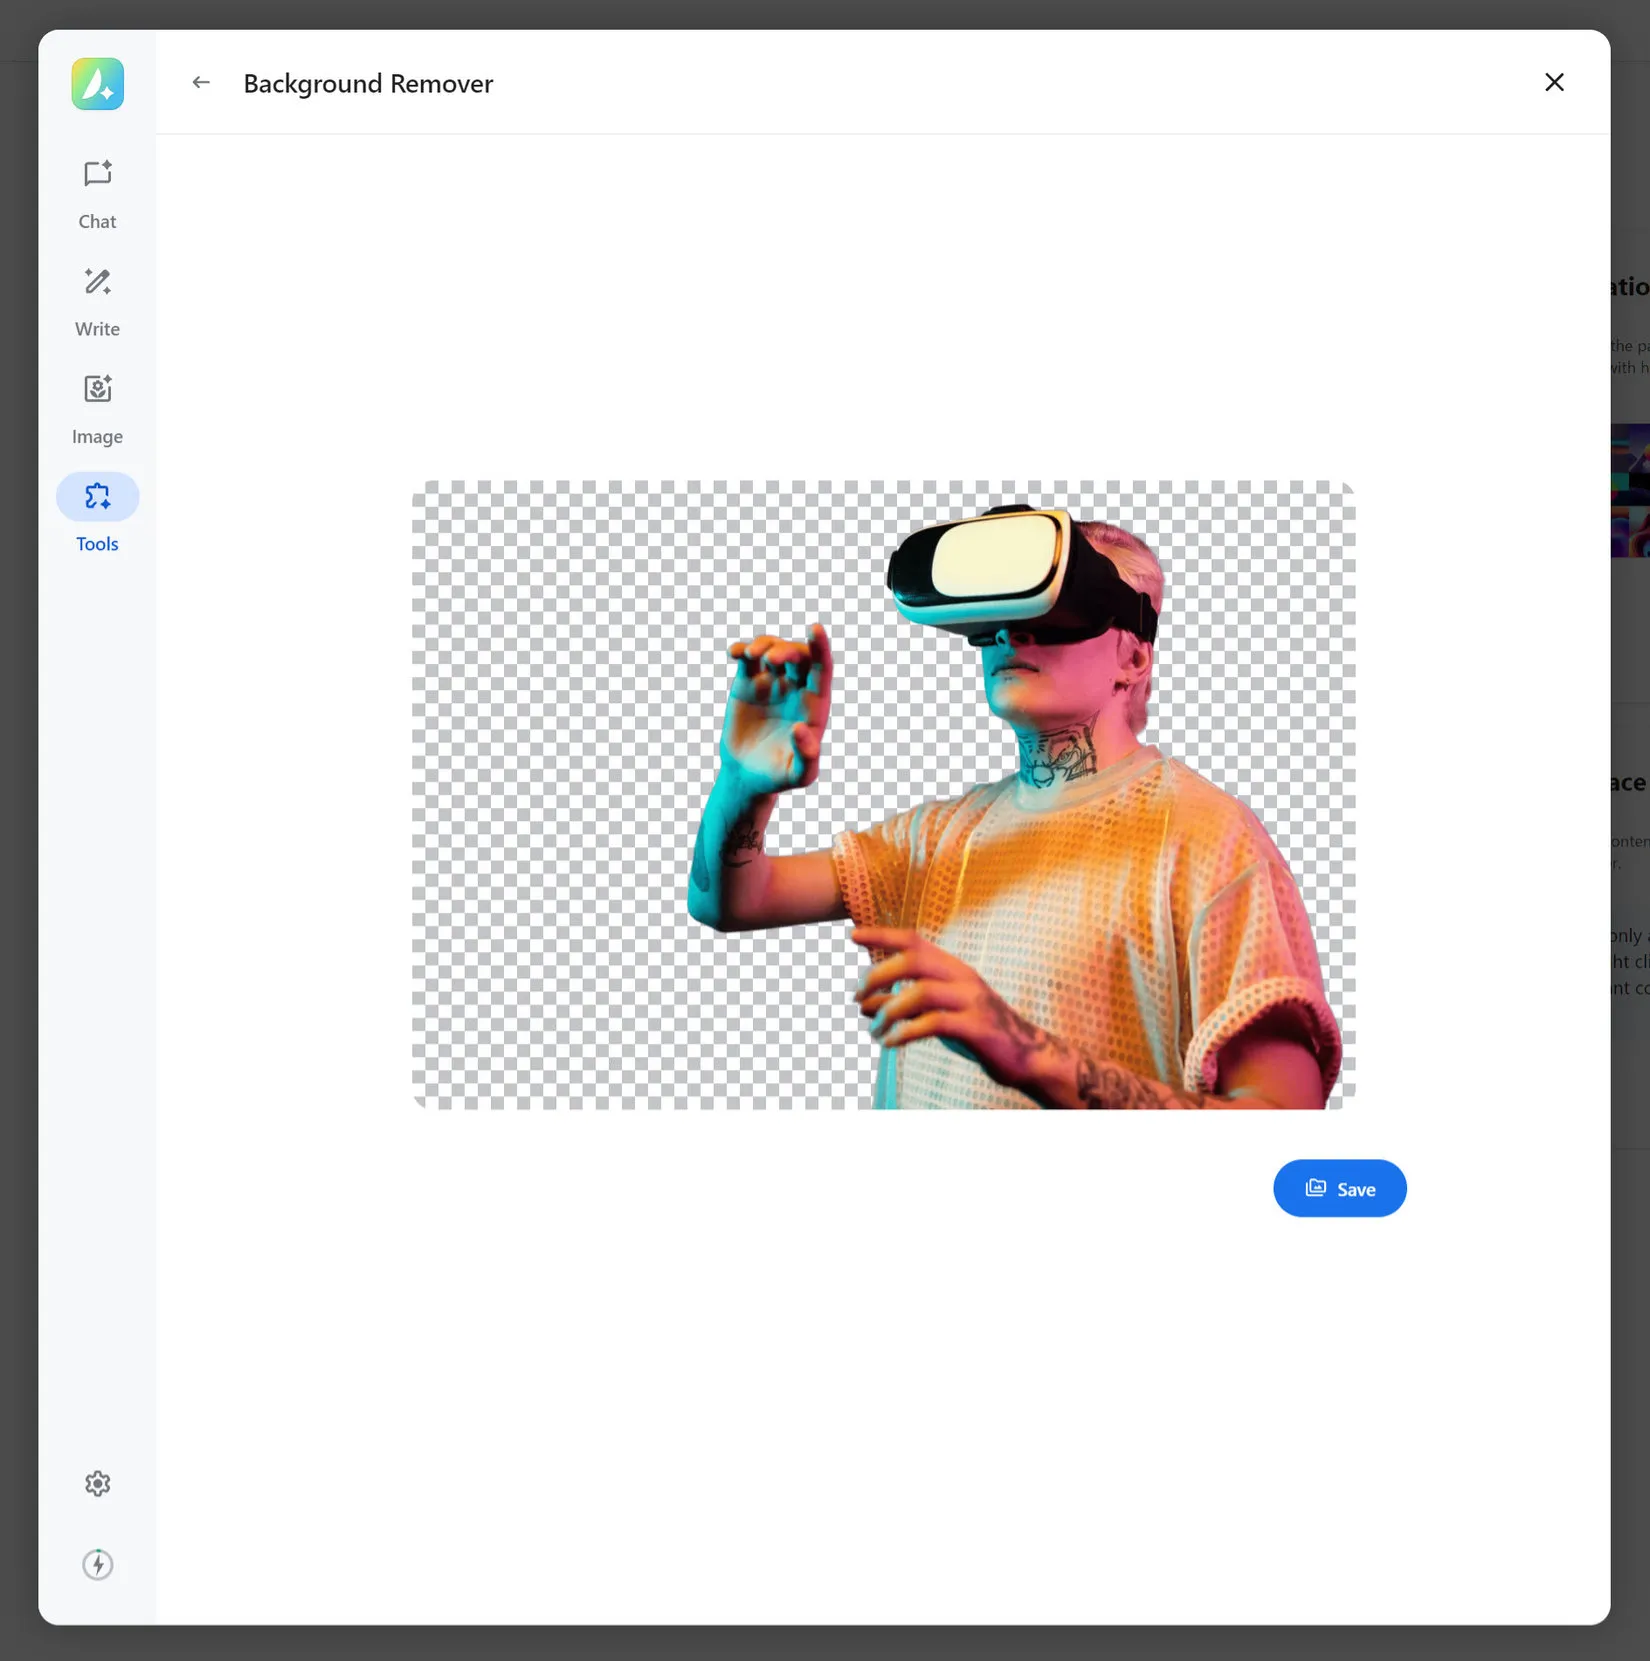This screenshot has width=1650, height=1661.
Task: Save the background-removed image
Action: (1340, 1188)
